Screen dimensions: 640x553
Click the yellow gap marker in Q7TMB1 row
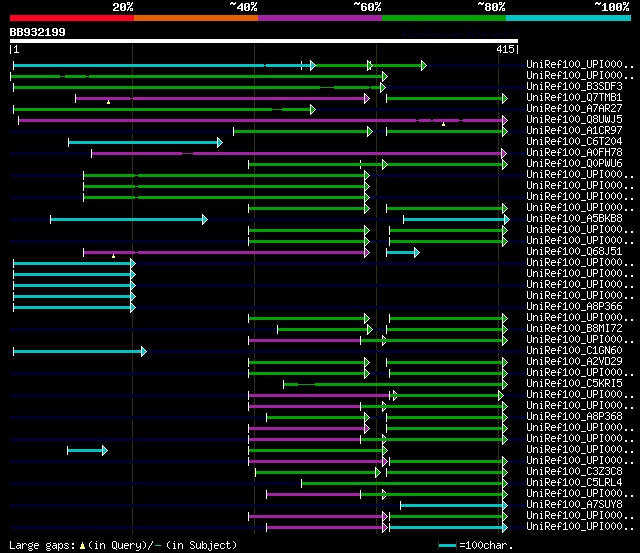[108, 102]
